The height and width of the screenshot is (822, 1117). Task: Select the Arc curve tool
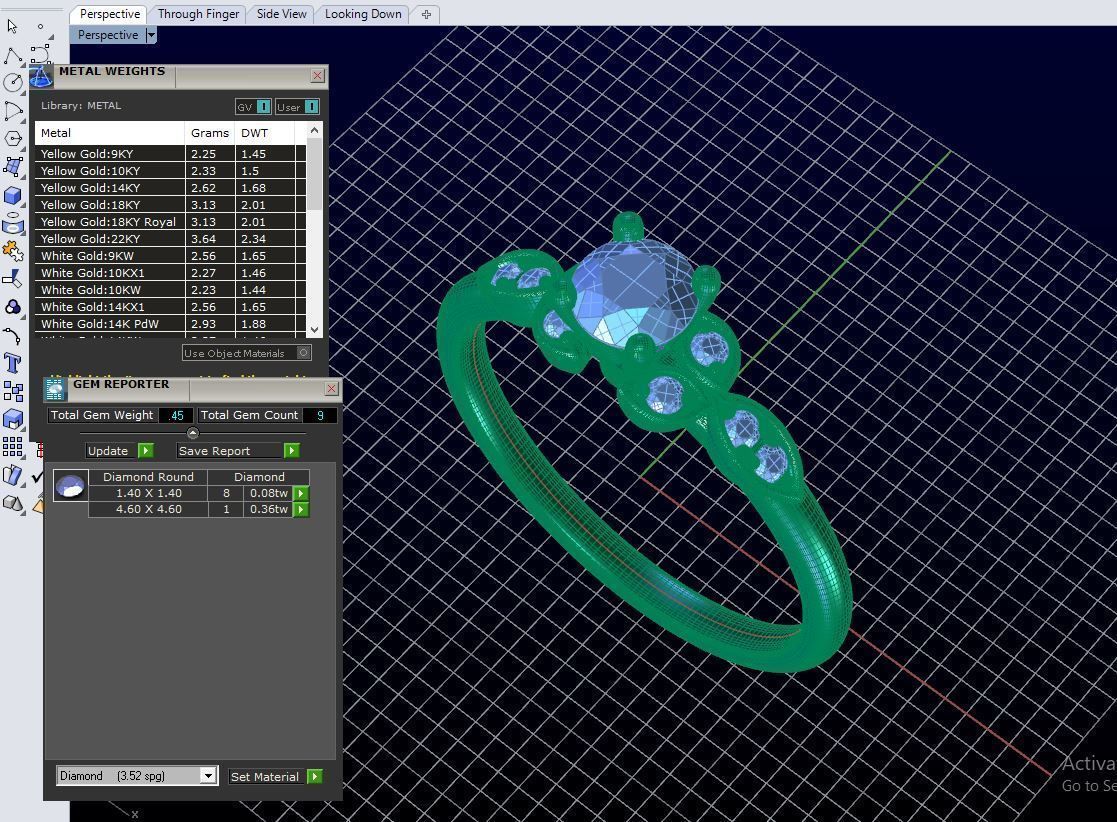(x=13, y=110)
